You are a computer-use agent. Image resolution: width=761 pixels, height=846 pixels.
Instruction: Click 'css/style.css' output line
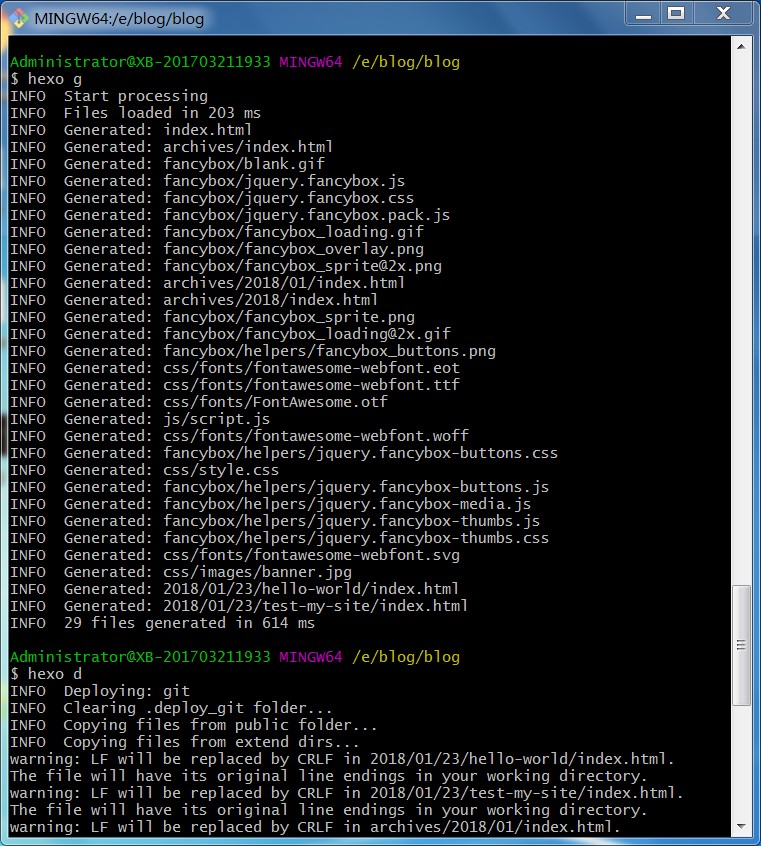[145, 470]
